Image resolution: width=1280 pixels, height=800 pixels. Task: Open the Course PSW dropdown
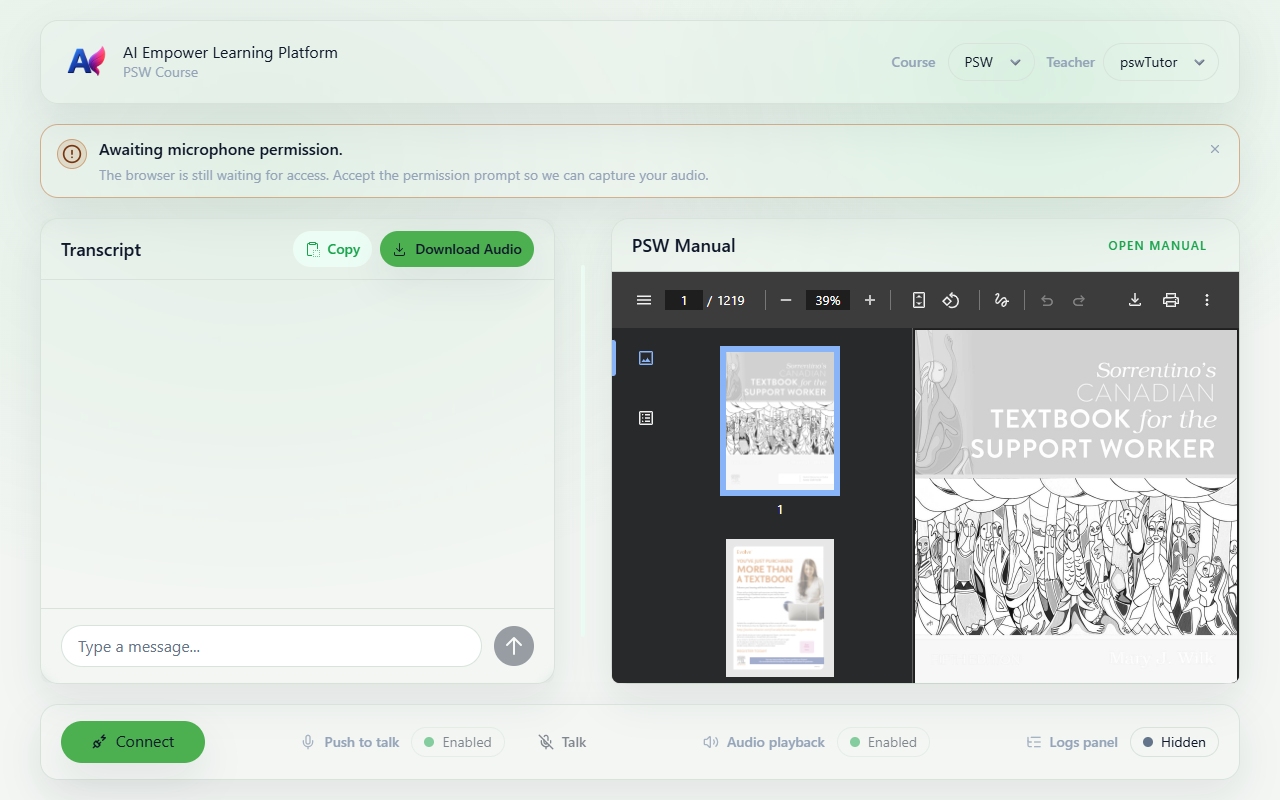click(x=991, y=62)
